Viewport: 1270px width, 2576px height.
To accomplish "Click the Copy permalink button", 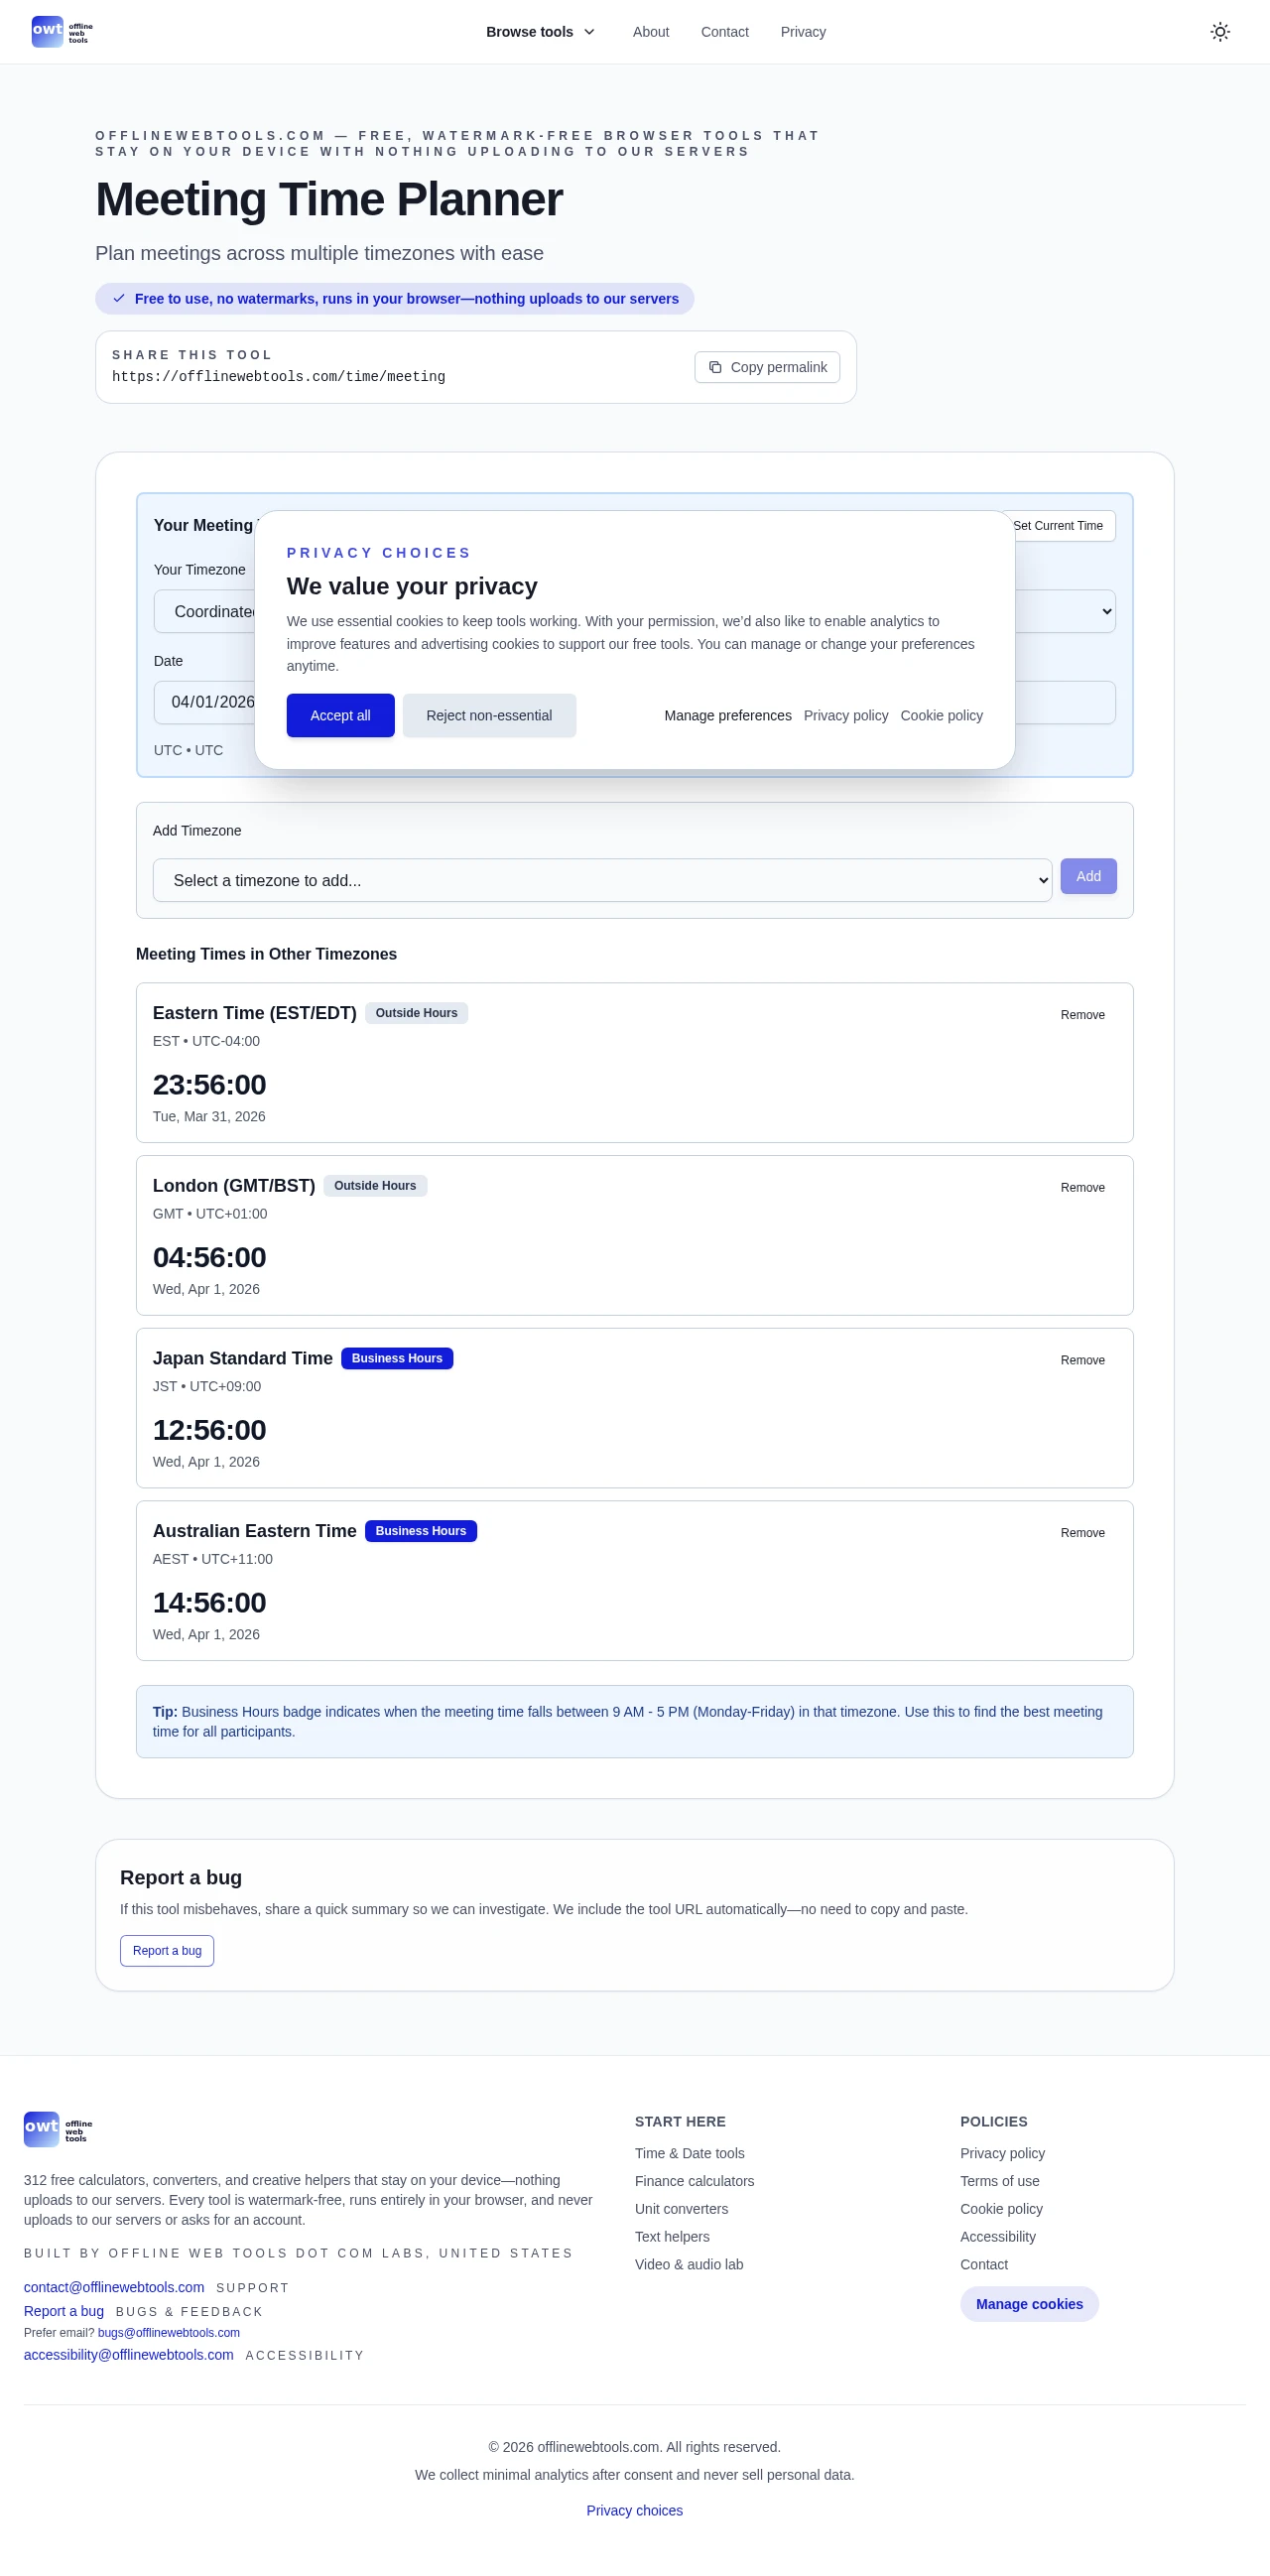I will (x=767, y=367).
